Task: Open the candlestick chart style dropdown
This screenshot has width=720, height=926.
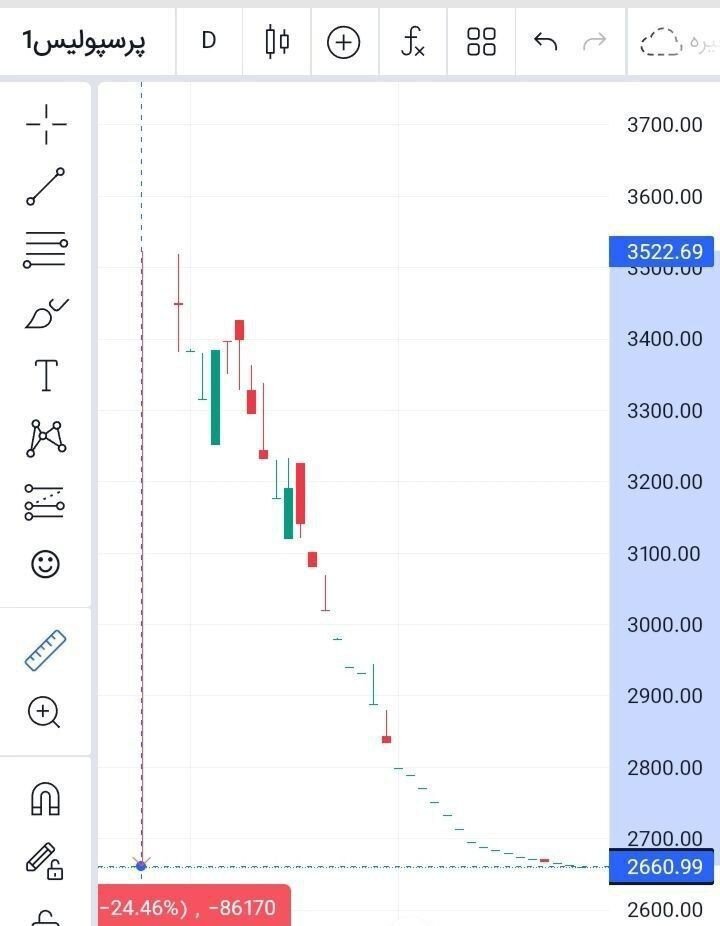Action: click(x=277, y=42)
